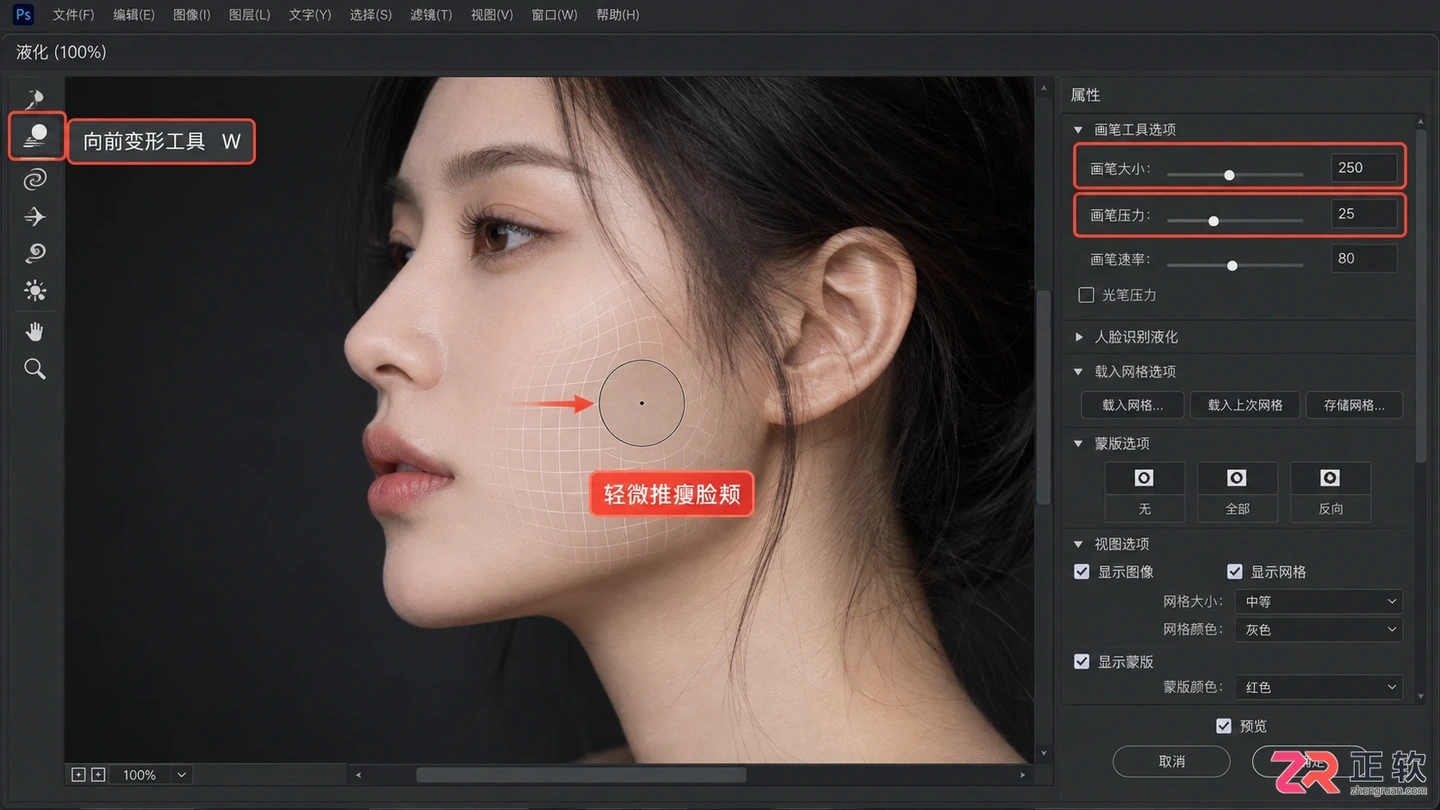
Task: Click the 画笔速率 value field 80
Action: click(1364, 258)
